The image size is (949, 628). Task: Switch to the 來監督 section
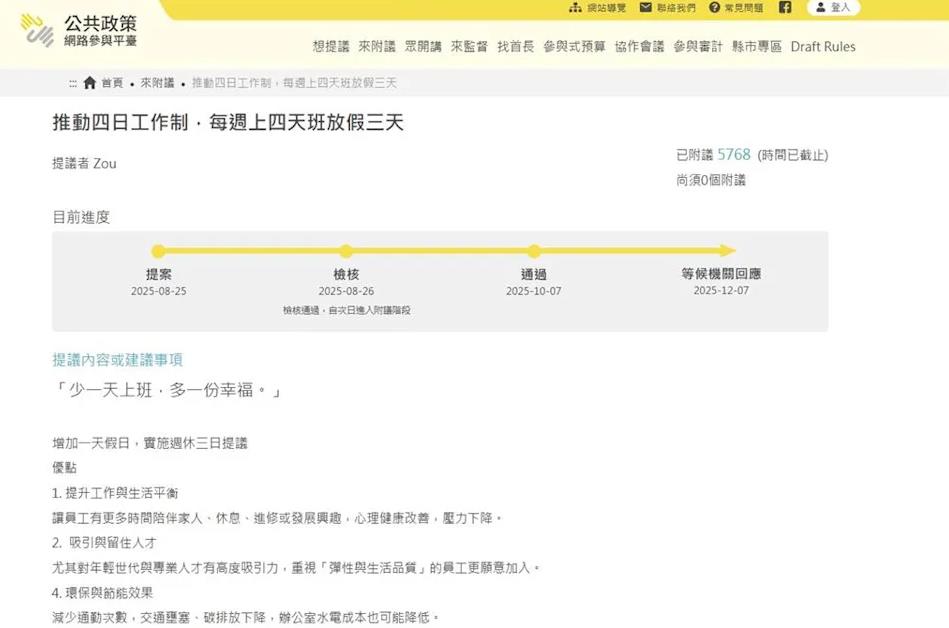point(468,46)
